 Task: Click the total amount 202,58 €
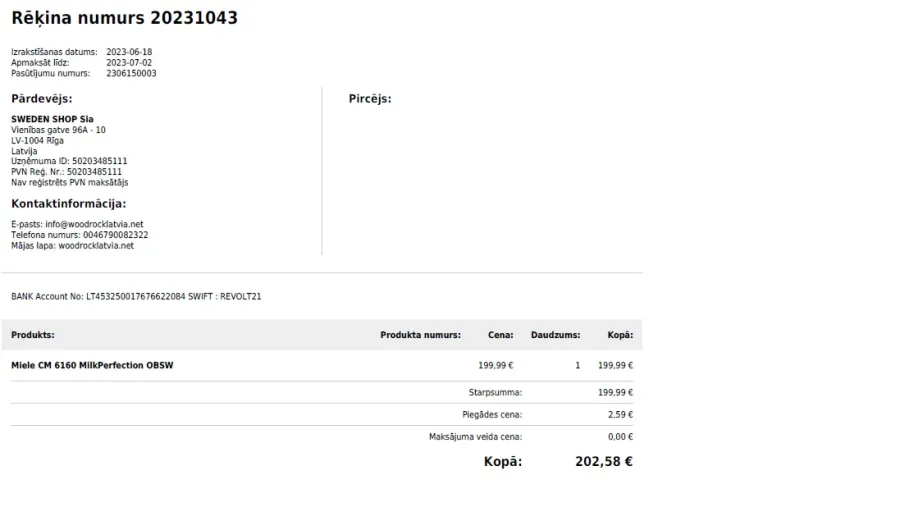[604, 462]
